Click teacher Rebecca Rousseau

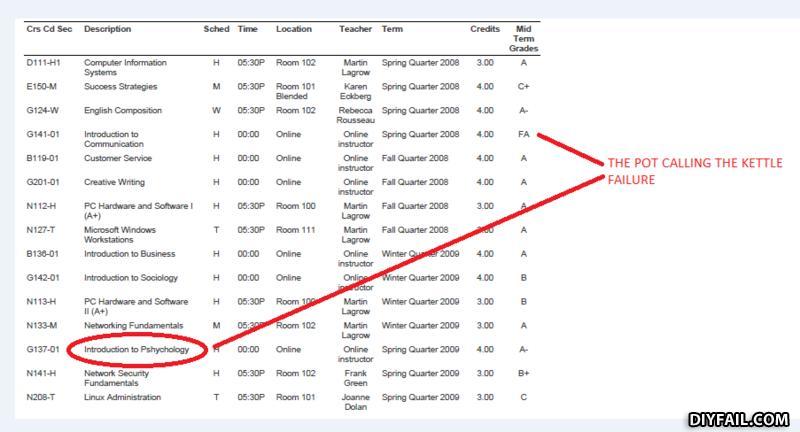click(356, 116)
